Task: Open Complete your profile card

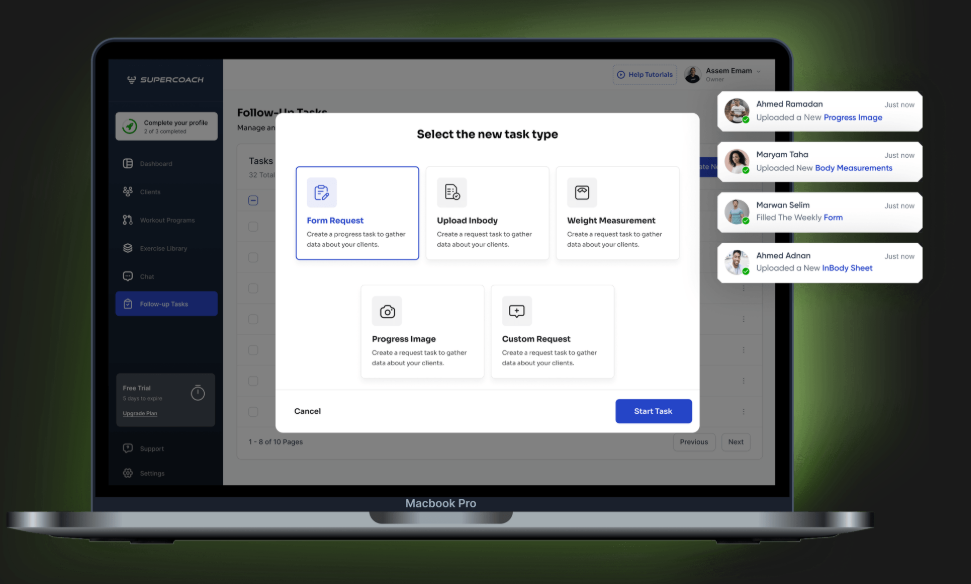Action: tap(167, 126)
